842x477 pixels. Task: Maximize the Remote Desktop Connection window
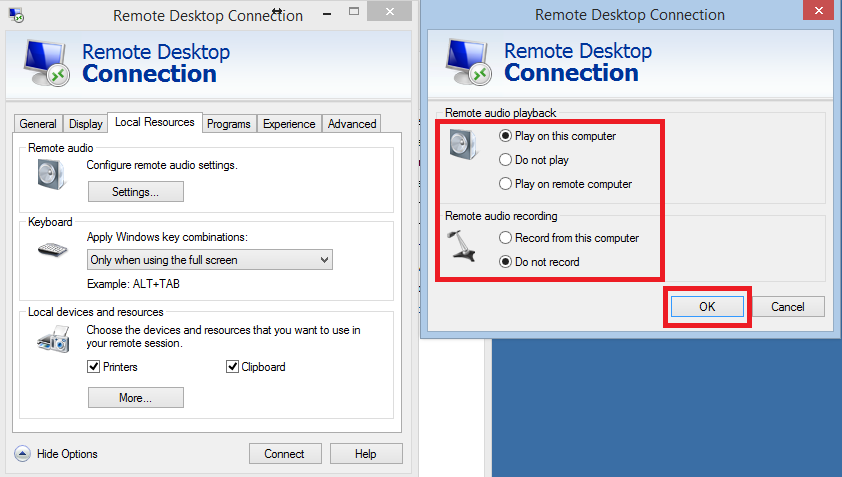coord(354,11)
